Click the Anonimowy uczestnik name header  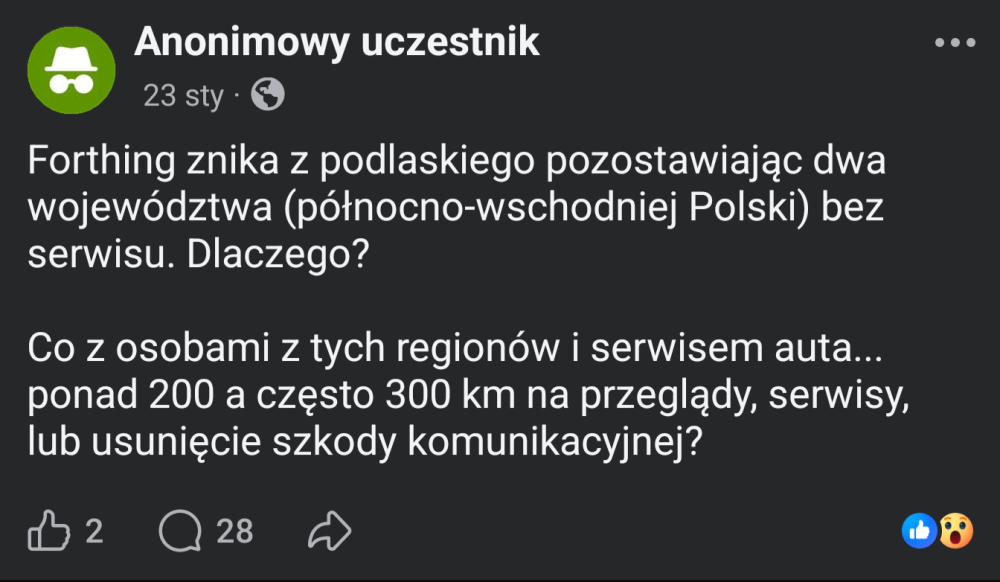tap(335, 41)
